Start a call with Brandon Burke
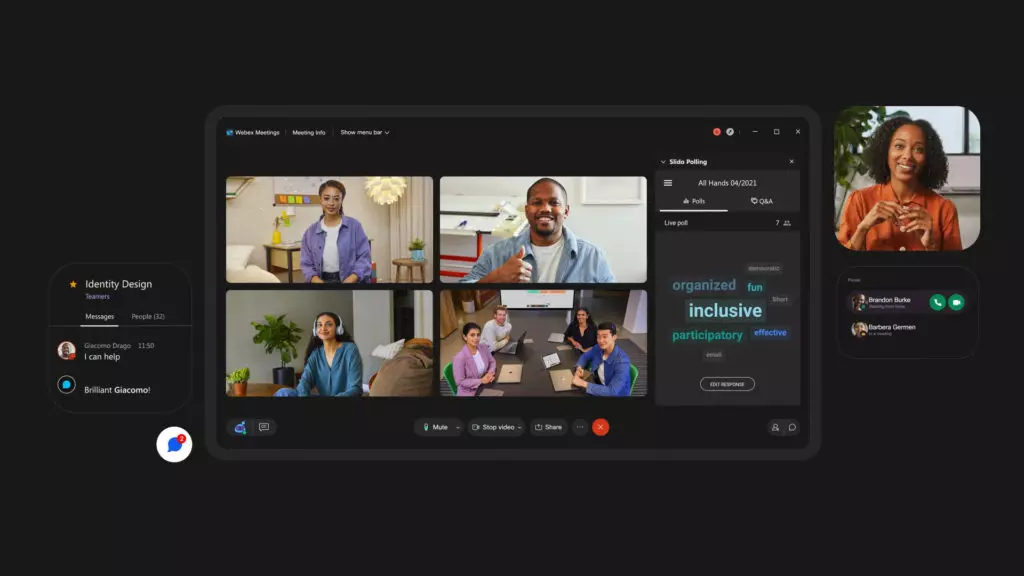The image size is (1024, 576). 936,302
